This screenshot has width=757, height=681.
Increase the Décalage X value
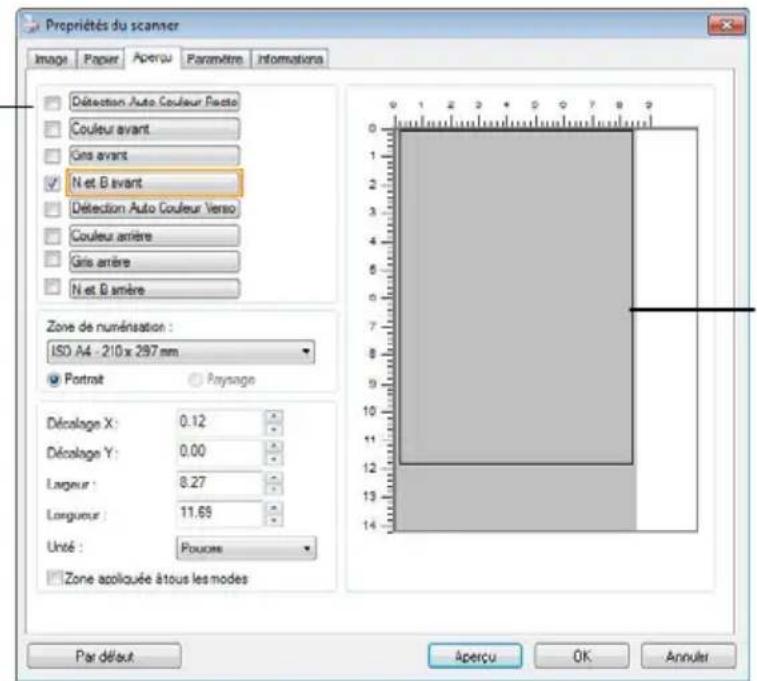point(274,416)
